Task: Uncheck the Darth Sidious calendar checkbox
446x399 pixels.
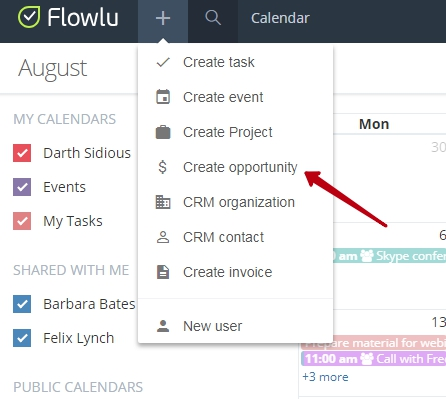Action: click(x=22, y=153)
